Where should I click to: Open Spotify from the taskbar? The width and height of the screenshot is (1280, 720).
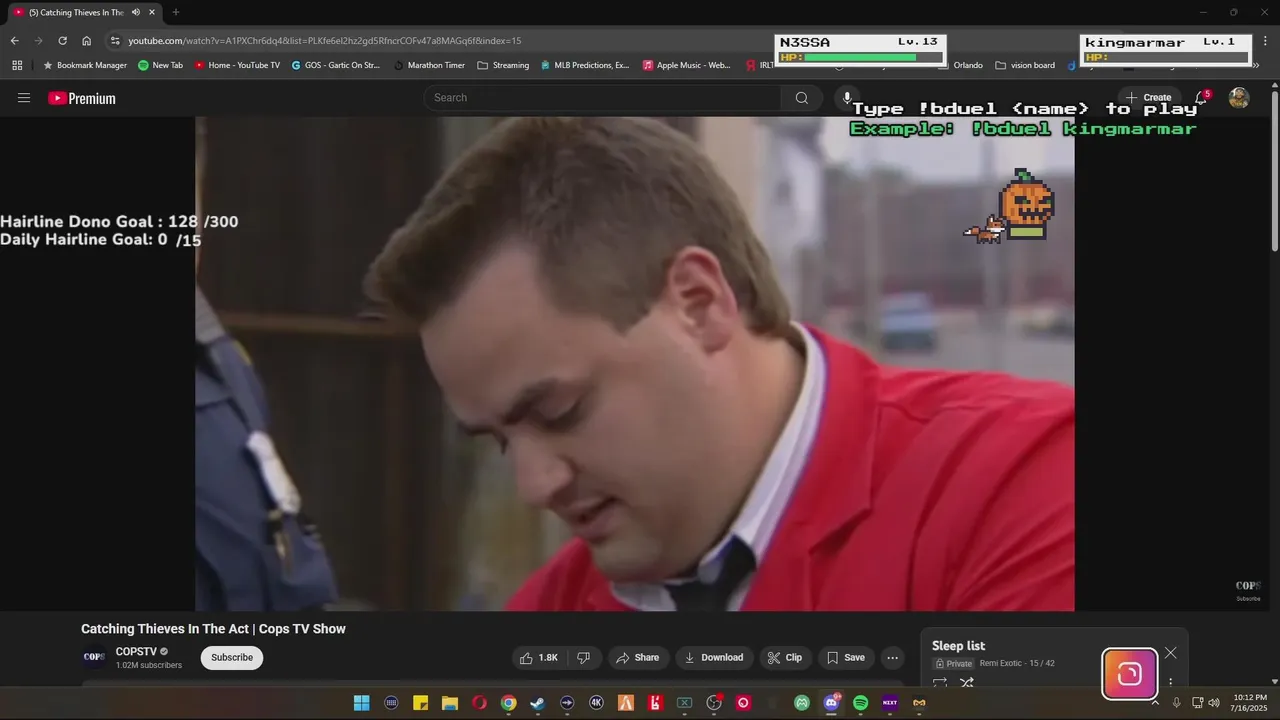coord(861,703)
